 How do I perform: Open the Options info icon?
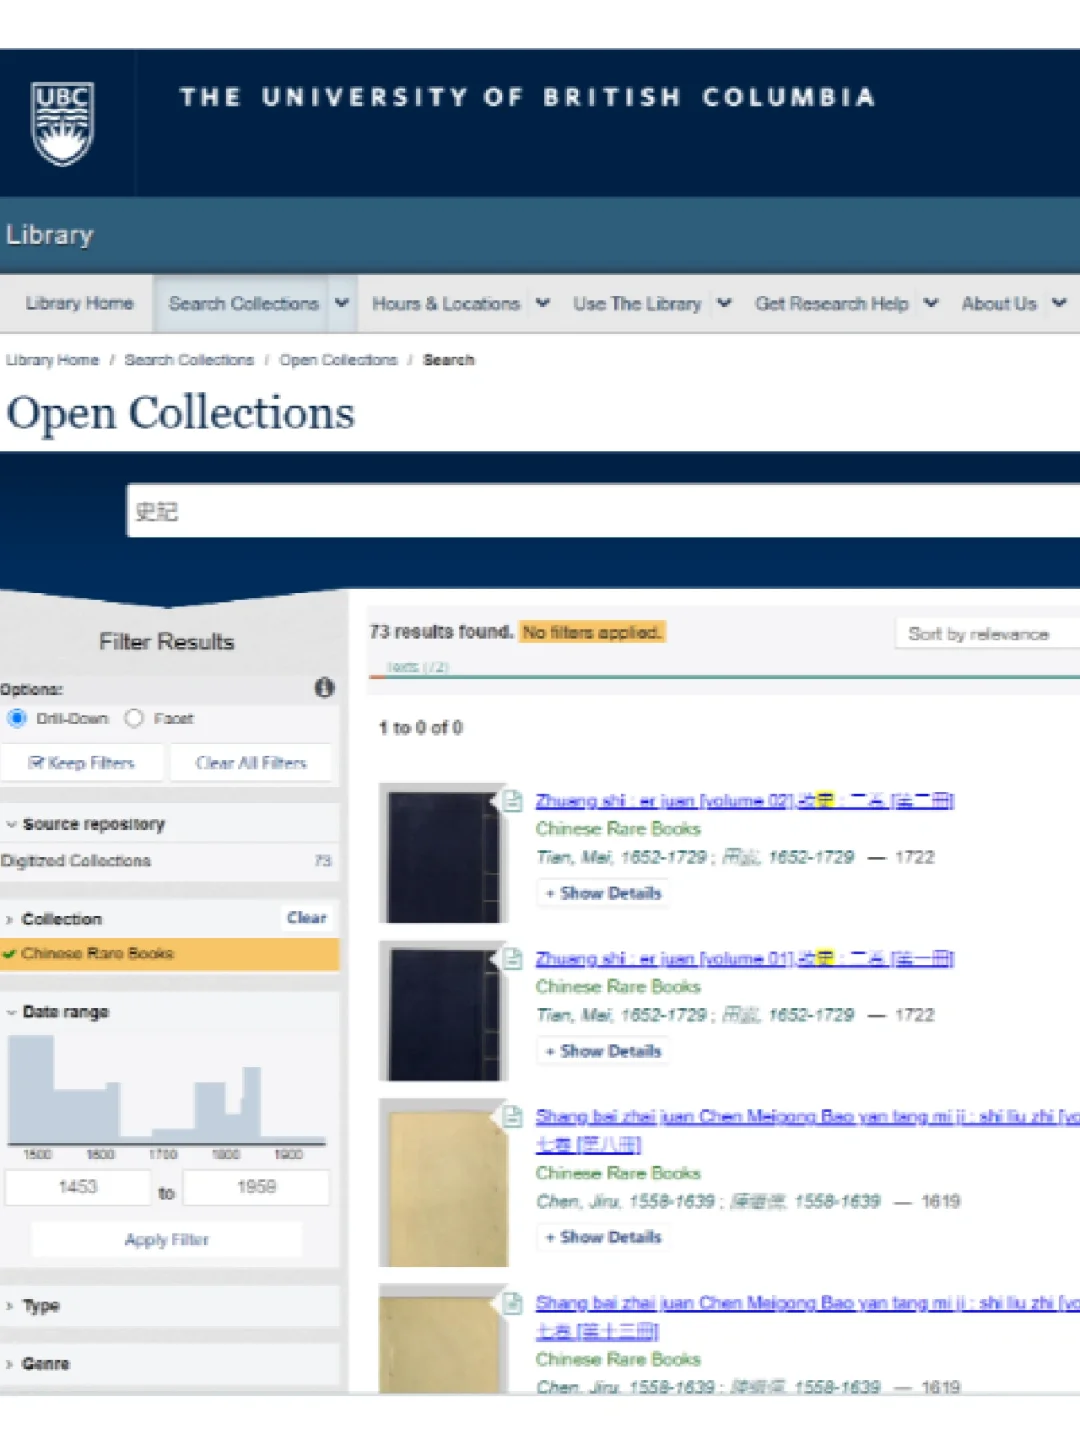pyautogui.click(x=324, y=688)
